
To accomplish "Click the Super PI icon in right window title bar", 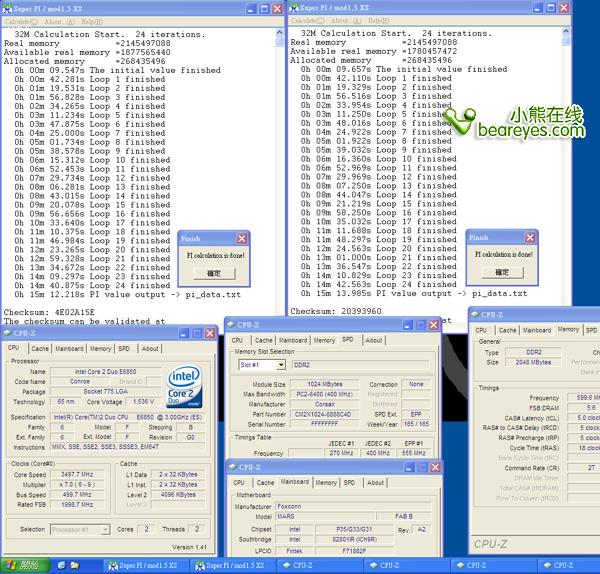I will pyautogui.click(x=294, y=8).
